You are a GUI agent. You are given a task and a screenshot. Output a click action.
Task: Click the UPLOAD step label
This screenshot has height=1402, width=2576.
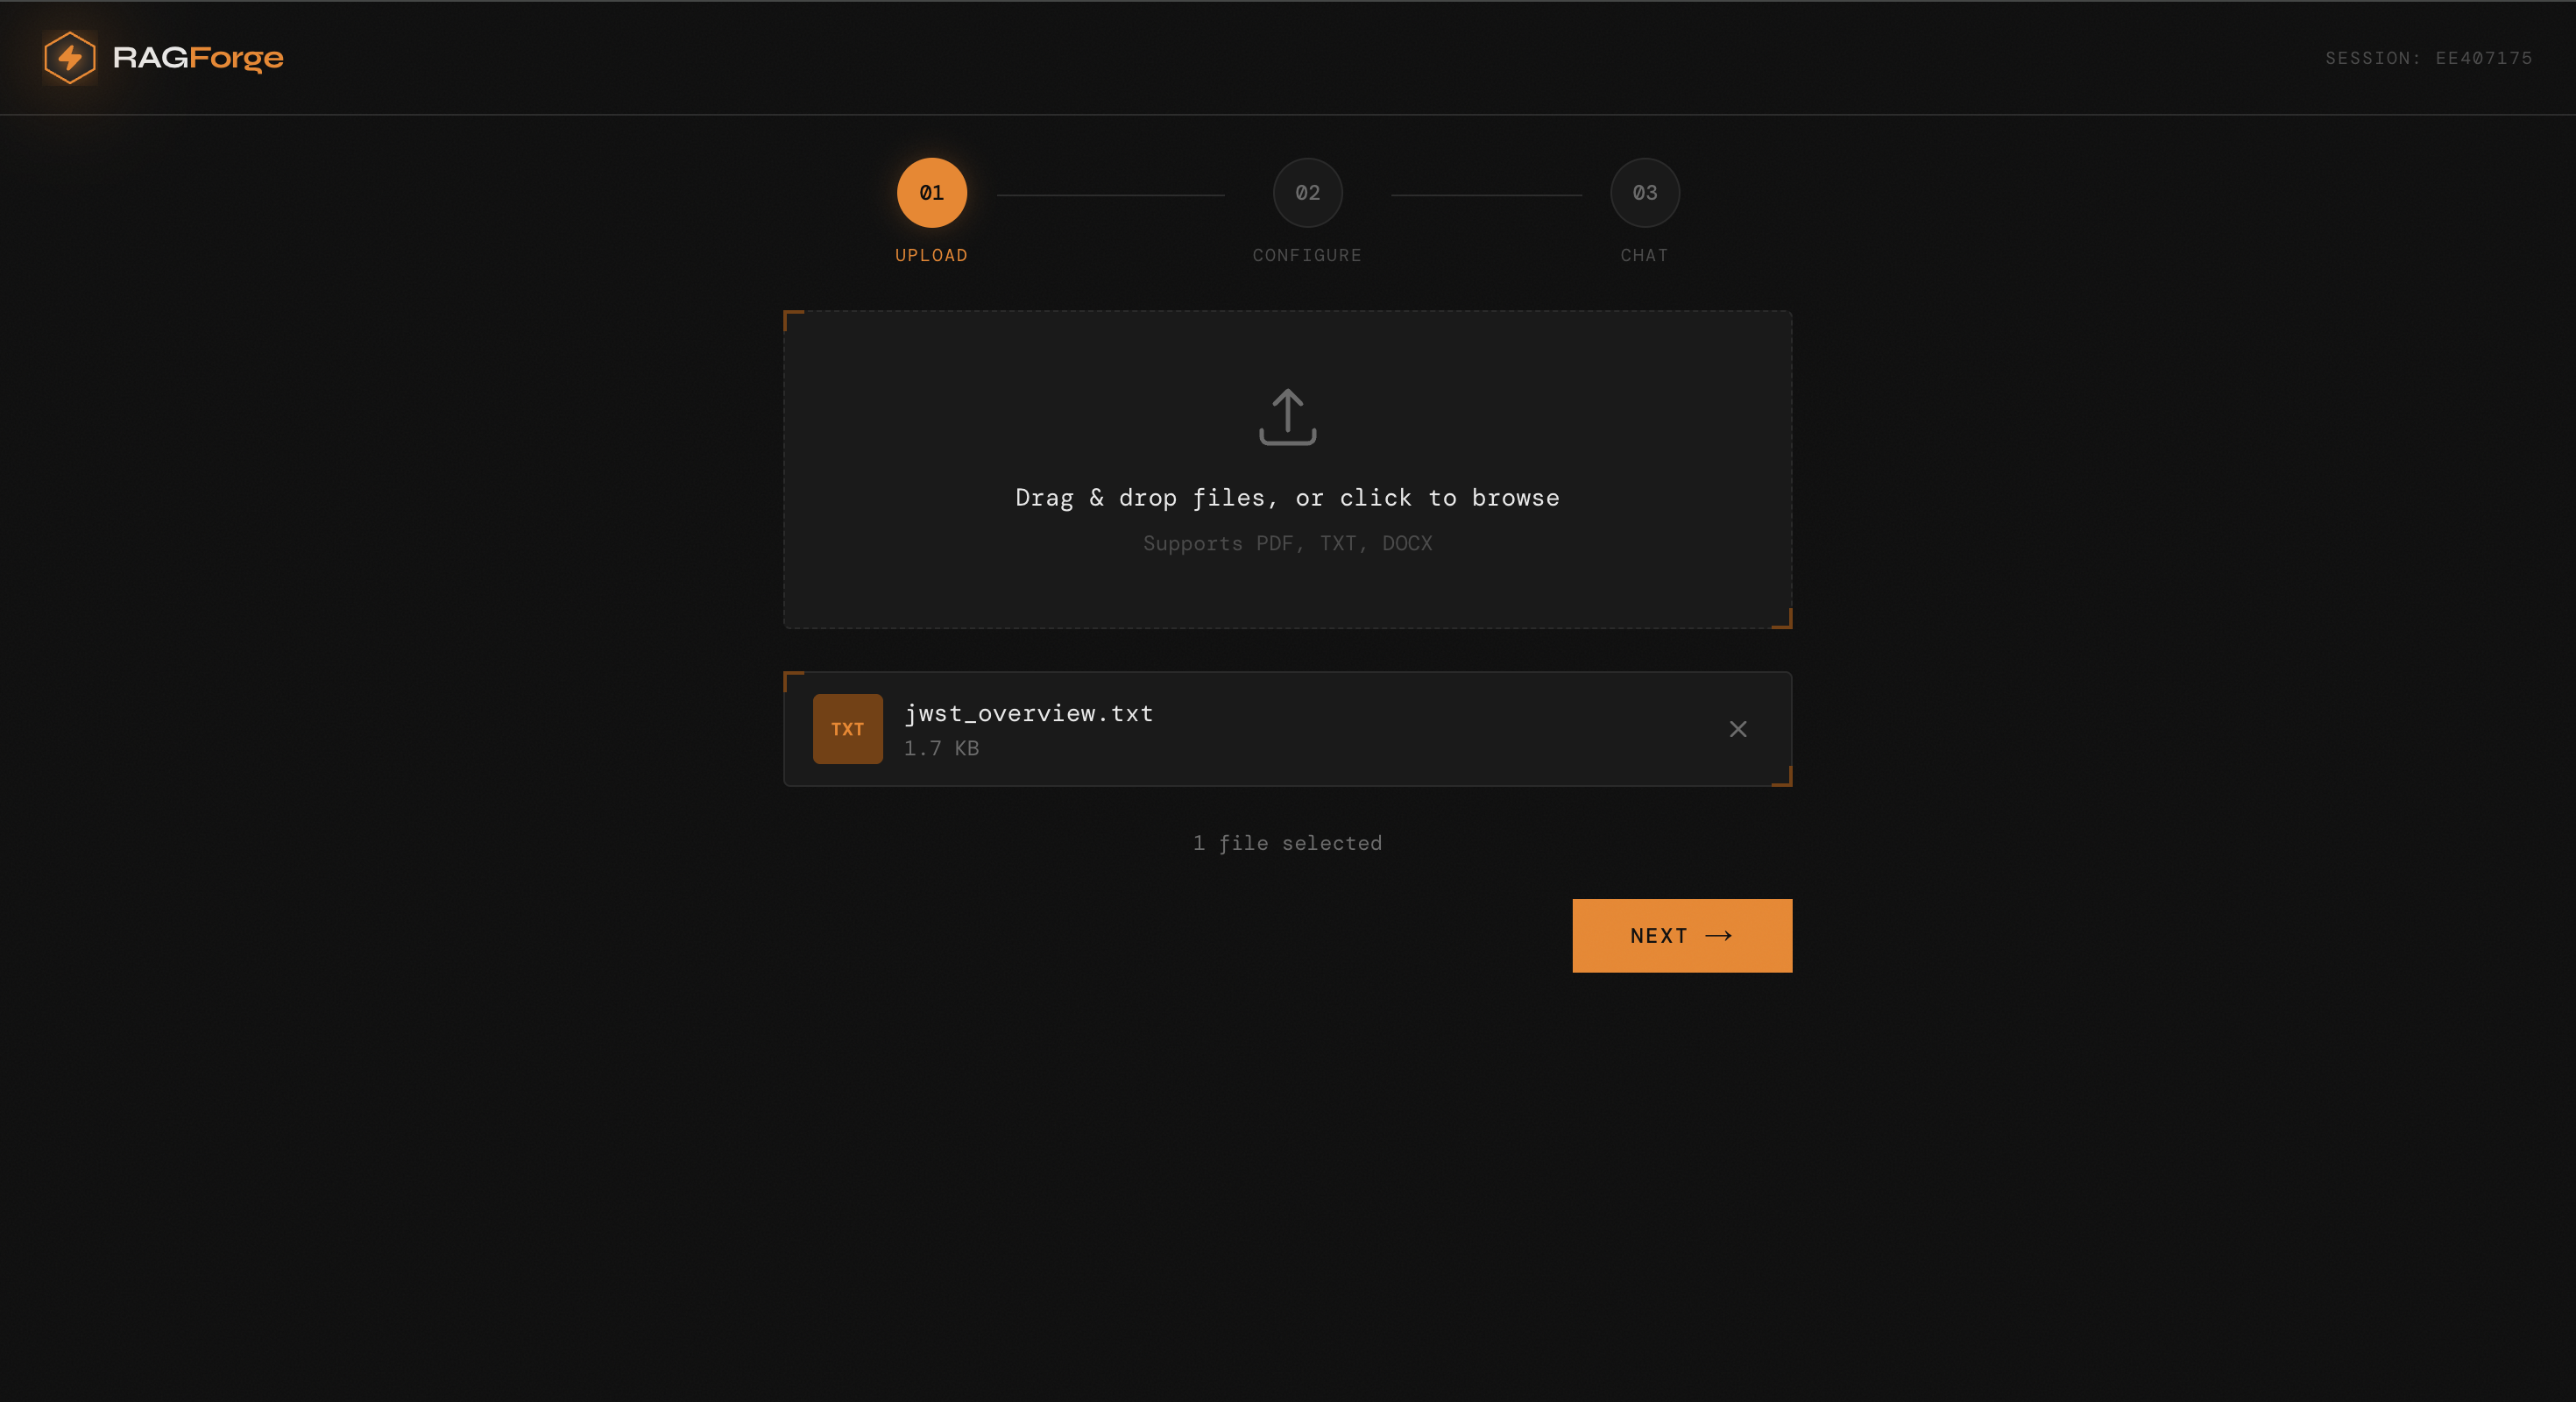[931, 256]
